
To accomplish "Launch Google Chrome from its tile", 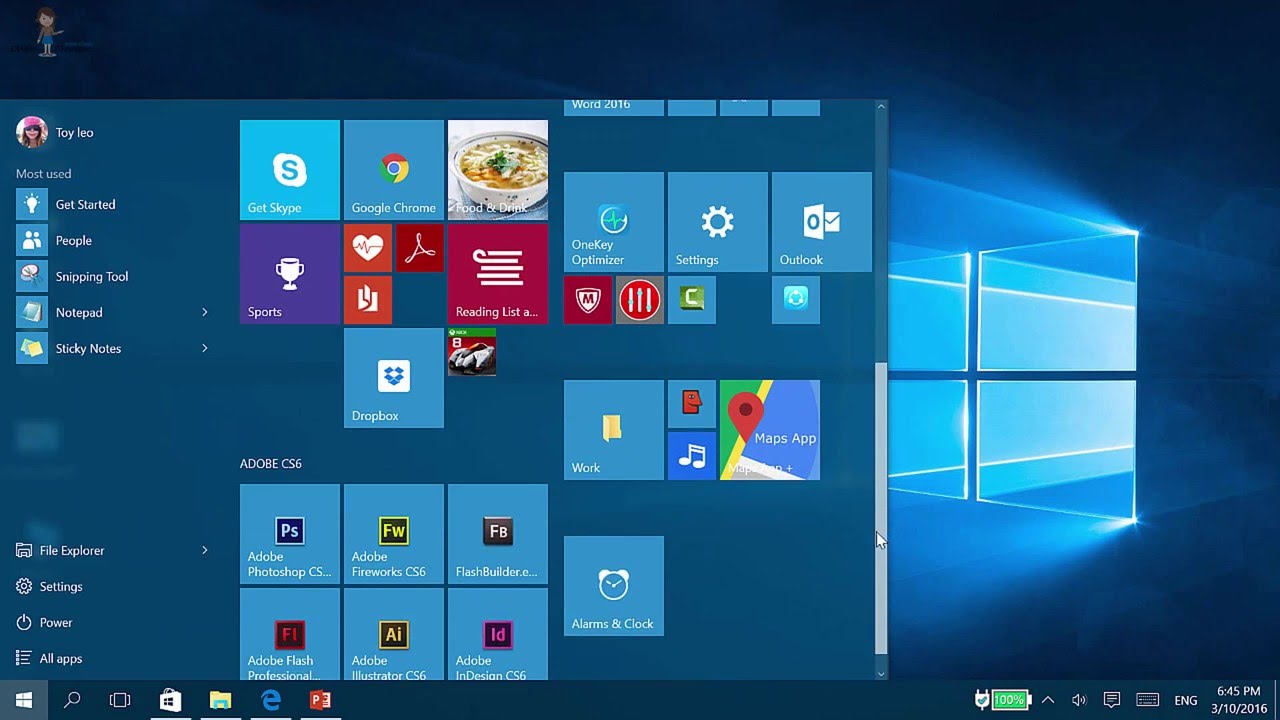I will click(394, 170).
